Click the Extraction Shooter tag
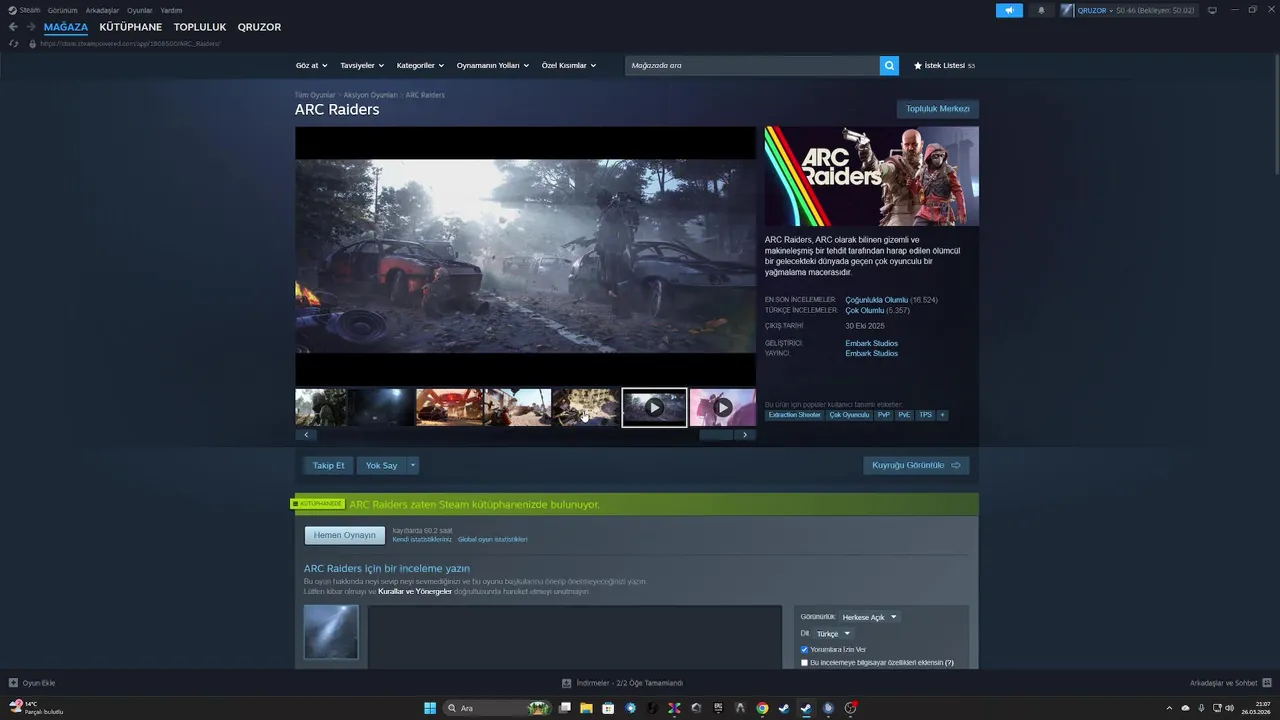Screen dimensions: 1280x720 795,415
